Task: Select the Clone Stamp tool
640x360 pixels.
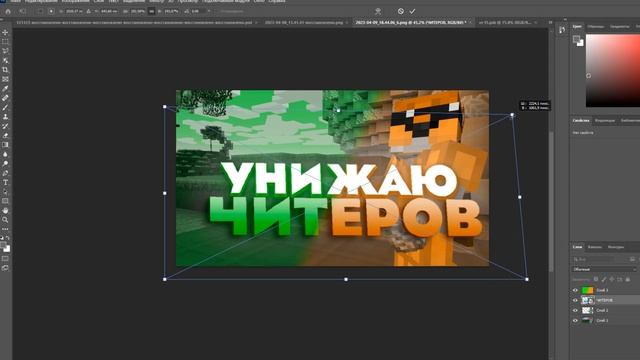Action: point(5,117)
